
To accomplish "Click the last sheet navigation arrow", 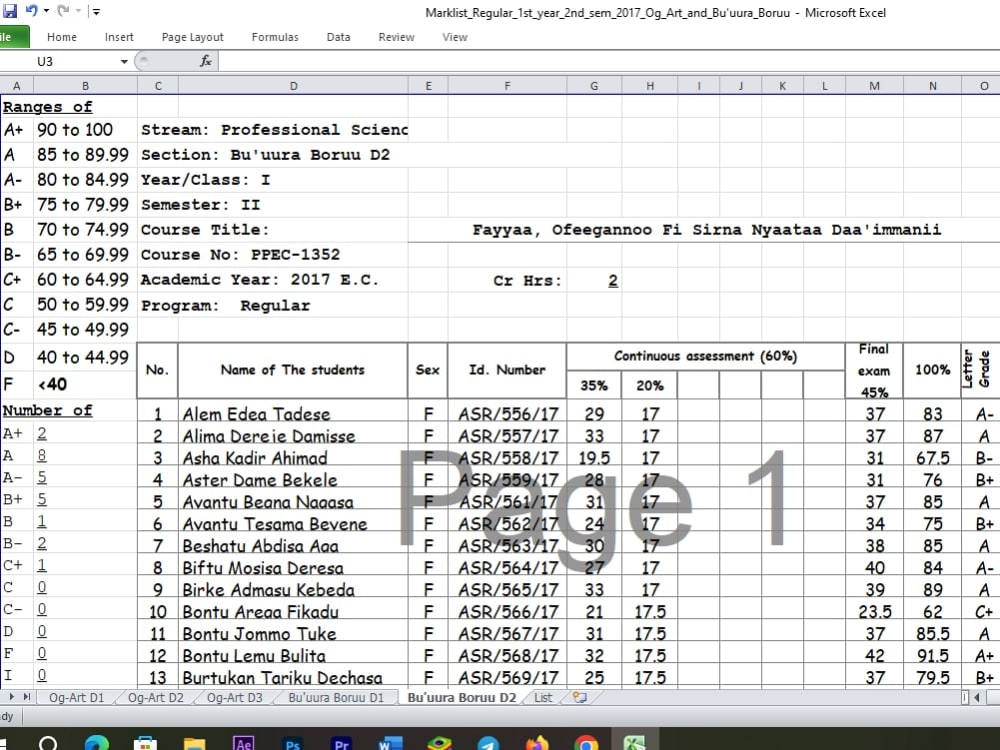I will (x=27, y=697).
